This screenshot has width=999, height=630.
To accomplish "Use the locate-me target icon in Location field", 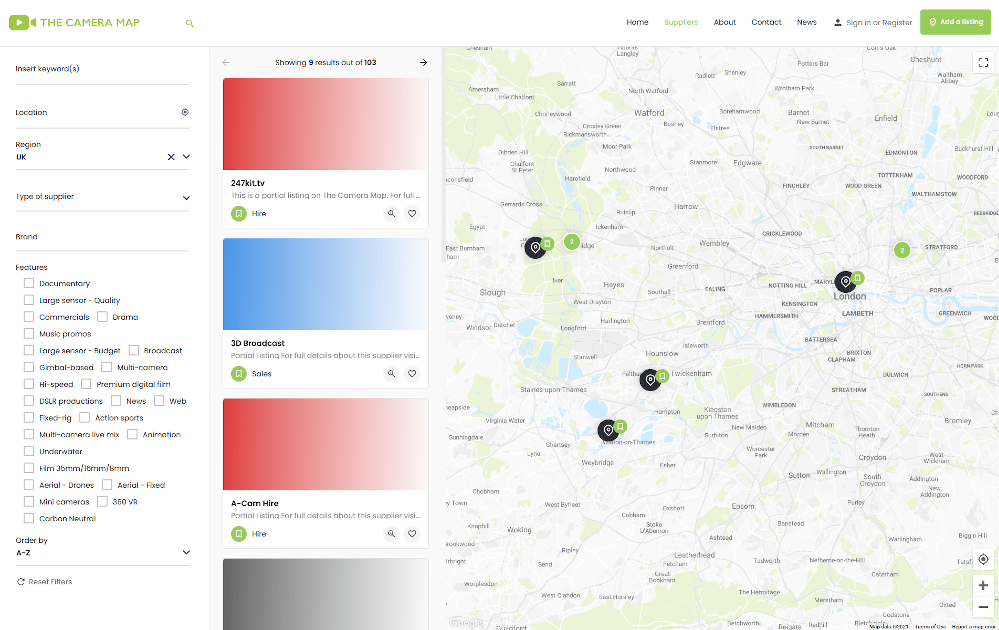I will (185, 112).
